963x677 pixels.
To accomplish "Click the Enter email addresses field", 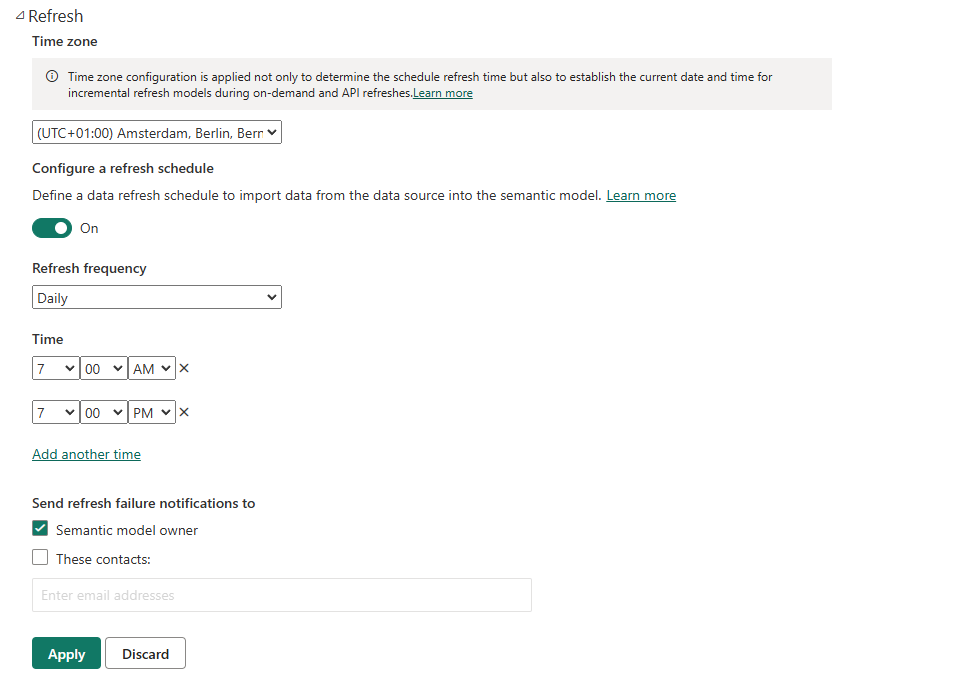I will [x=281, y=595].
